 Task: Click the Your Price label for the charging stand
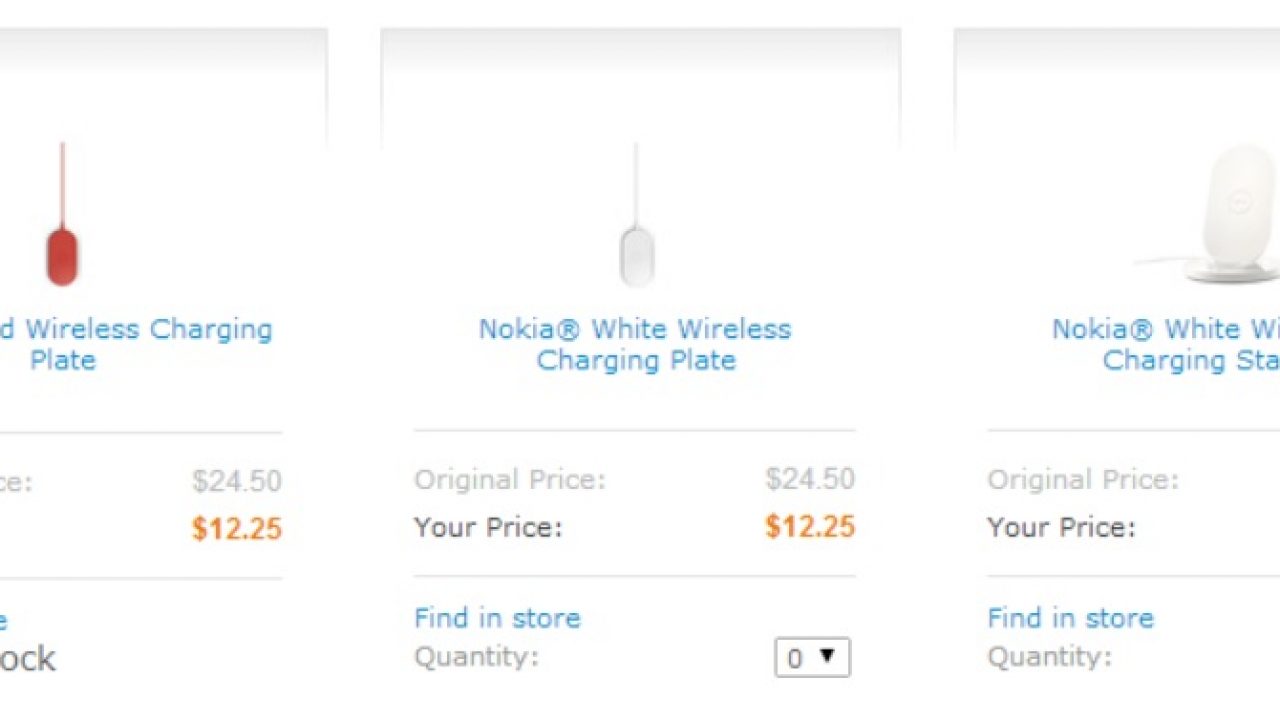coord(1061,527)
